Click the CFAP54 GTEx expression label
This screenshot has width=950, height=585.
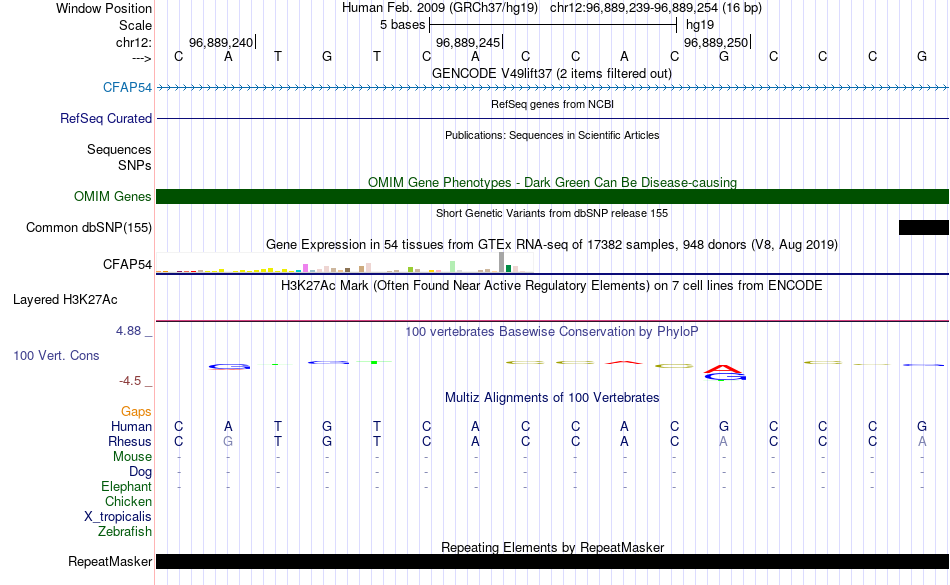click(127, 264)
